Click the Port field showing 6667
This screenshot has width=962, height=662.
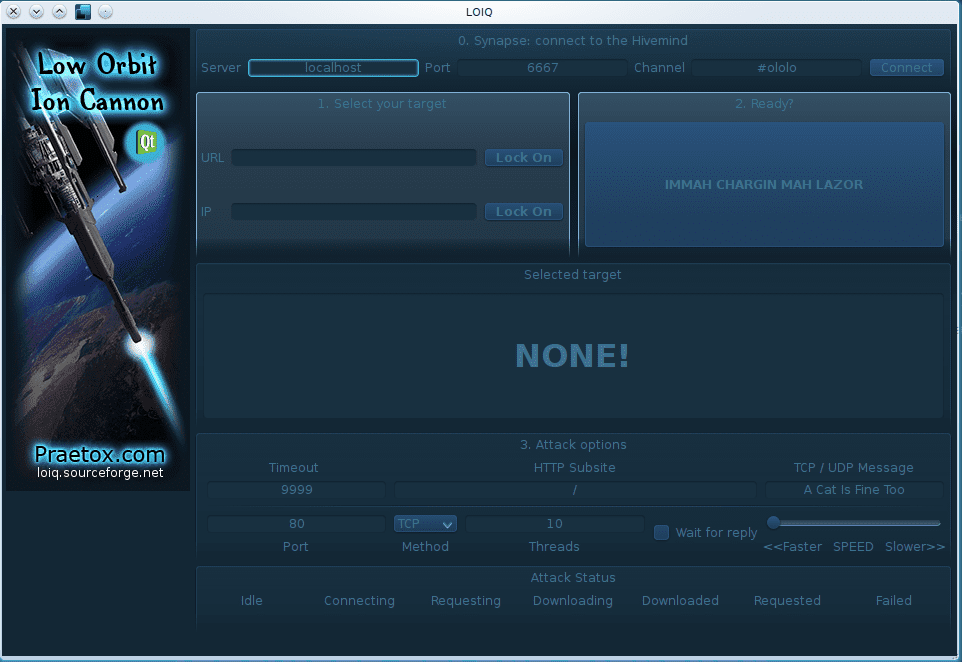point(542,68)
